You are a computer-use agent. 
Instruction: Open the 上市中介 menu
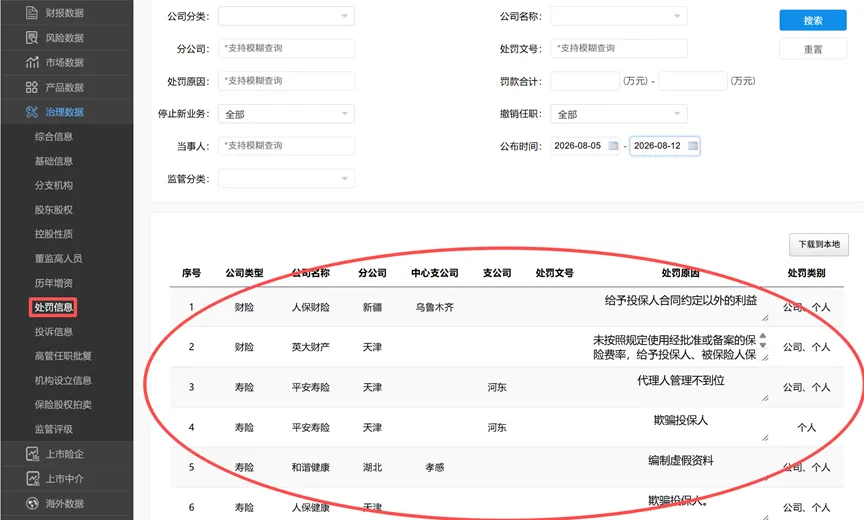point(67,478)
